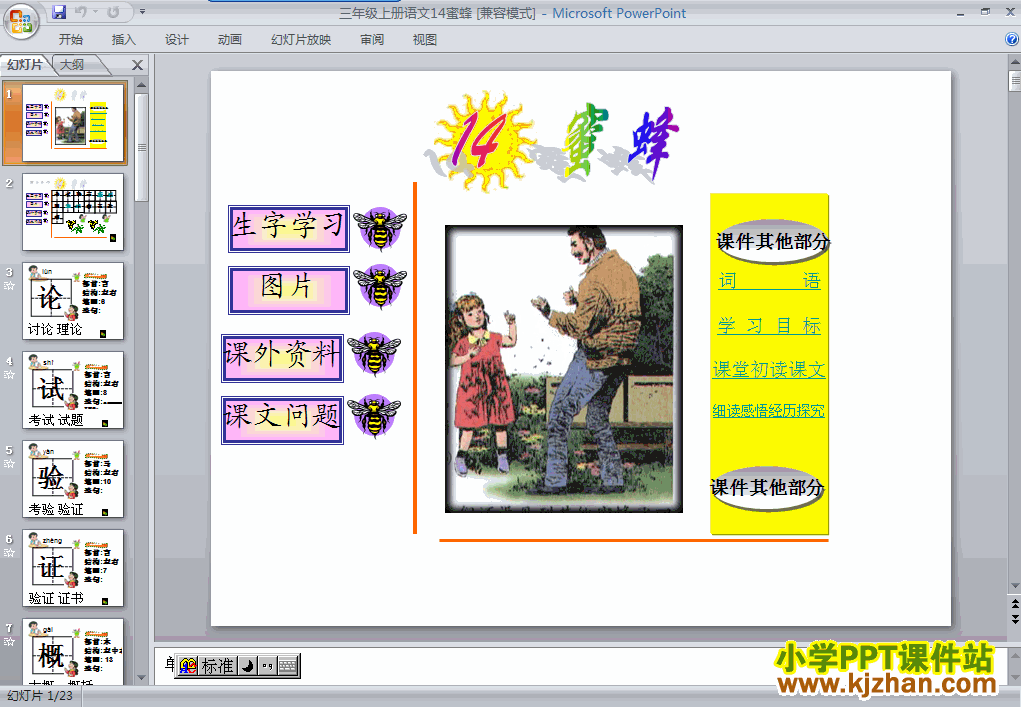Switch to the 设计 ribbon tab
This screenshot has height=707, width=1021.
coord(176,40)
